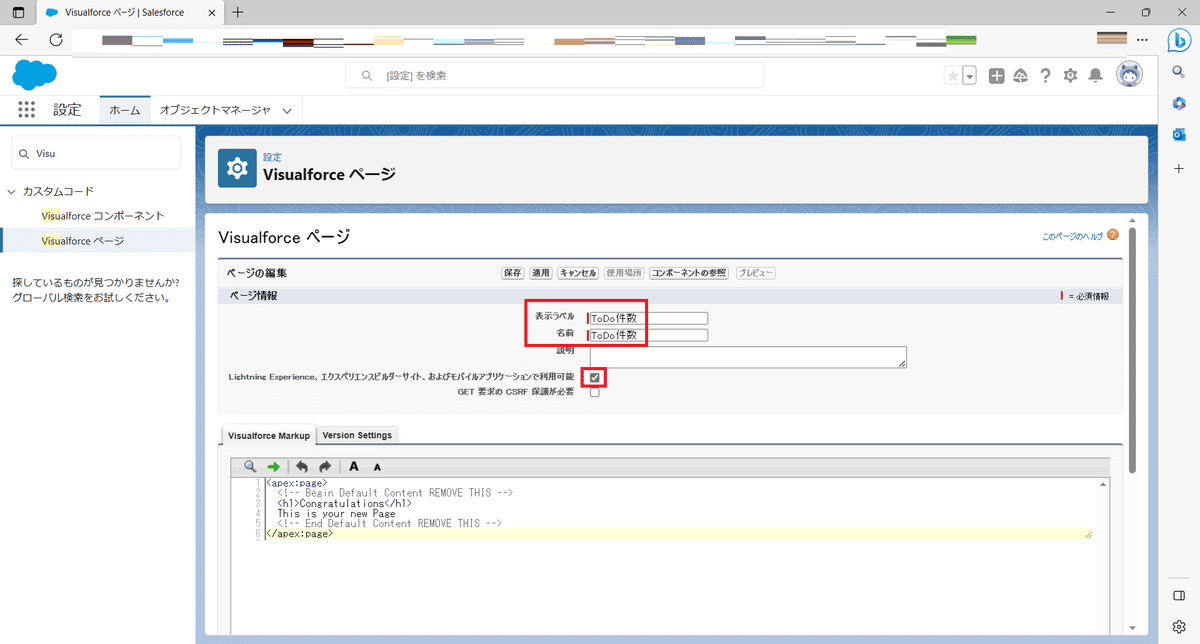Click the Congratulations code line
This screenshot has width=1200, height=644.
tap(344, 504)
